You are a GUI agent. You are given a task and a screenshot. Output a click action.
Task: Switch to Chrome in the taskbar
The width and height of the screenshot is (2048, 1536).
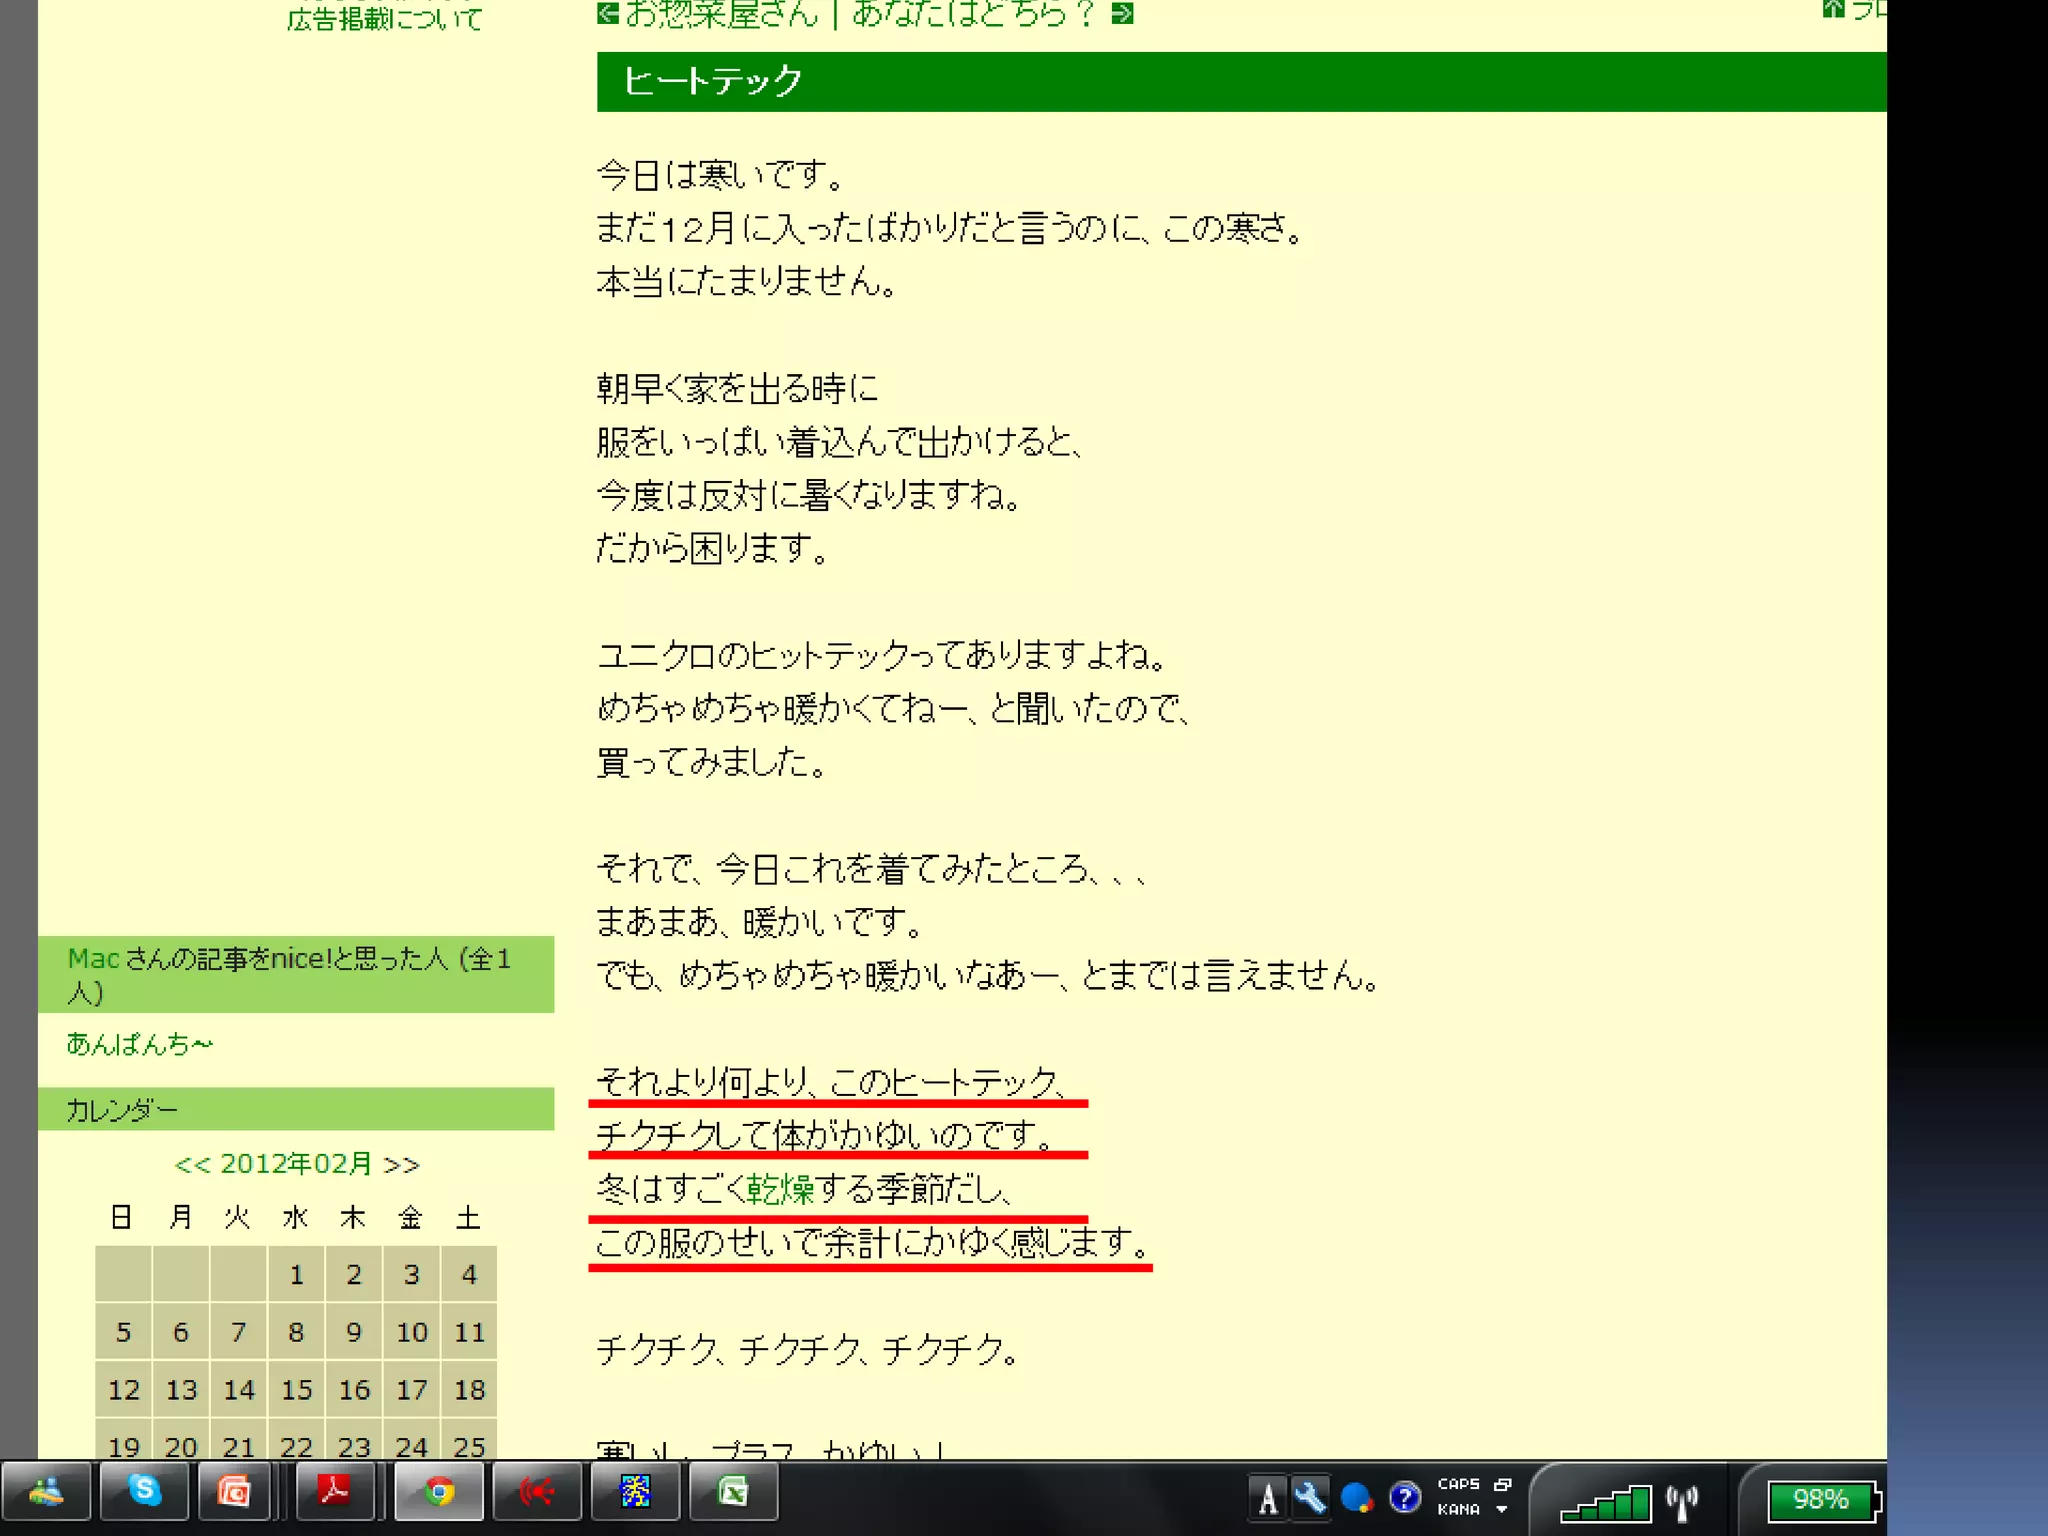[x=439, y=1492]
